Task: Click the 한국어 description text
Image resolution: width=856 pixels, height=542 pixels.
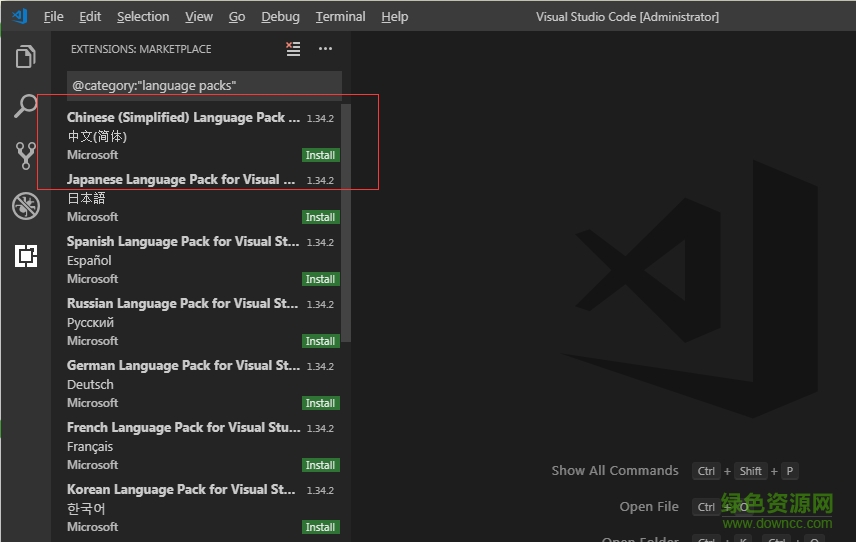Action: click(86, 509)
